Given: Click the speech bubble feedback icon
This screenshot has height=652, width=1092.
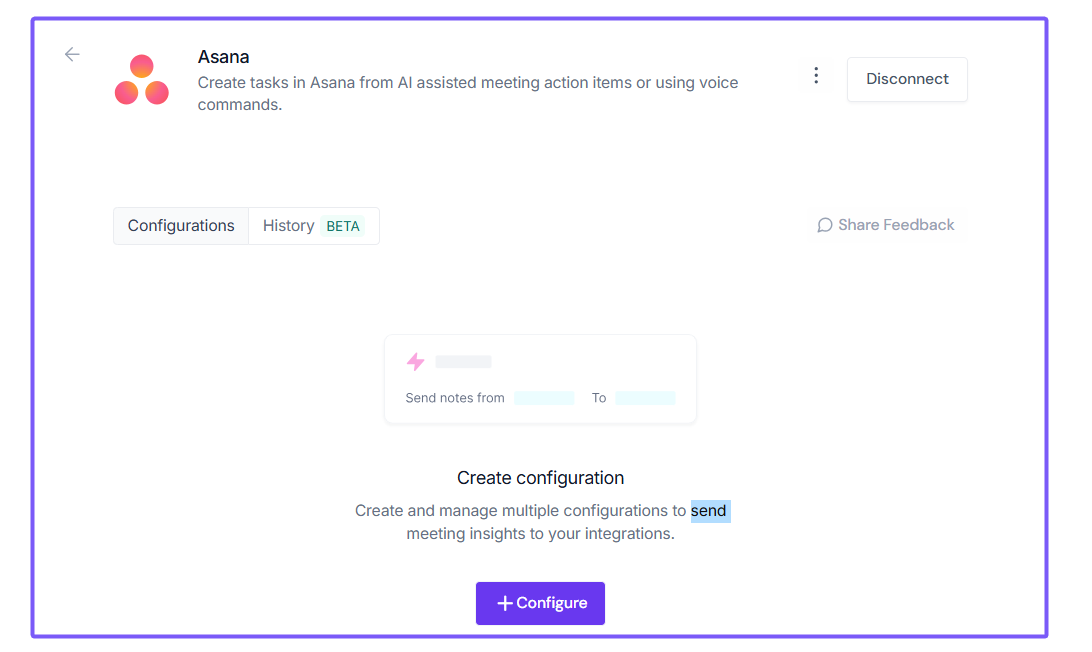Looking at the screenshot, I should [825, 226].
